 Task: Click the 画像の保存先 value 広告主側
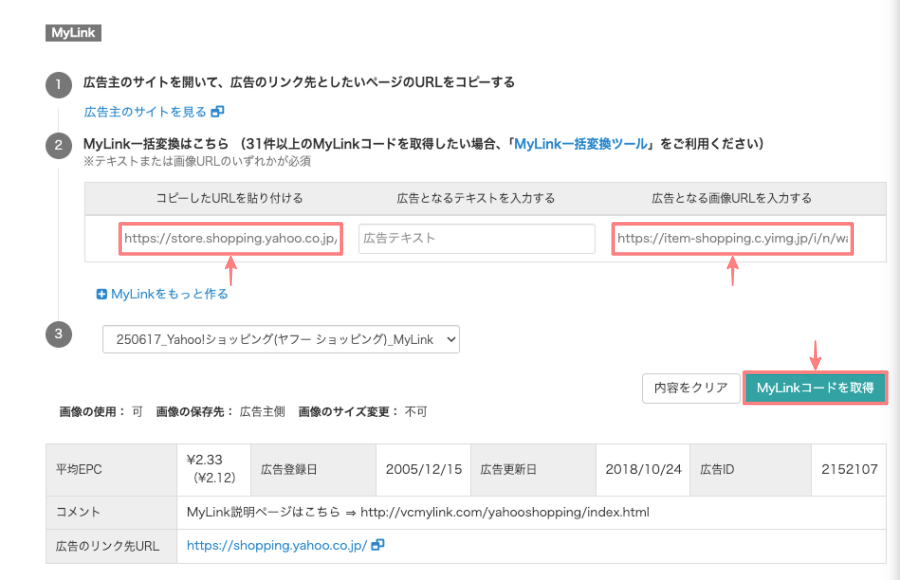coord(262,412)
